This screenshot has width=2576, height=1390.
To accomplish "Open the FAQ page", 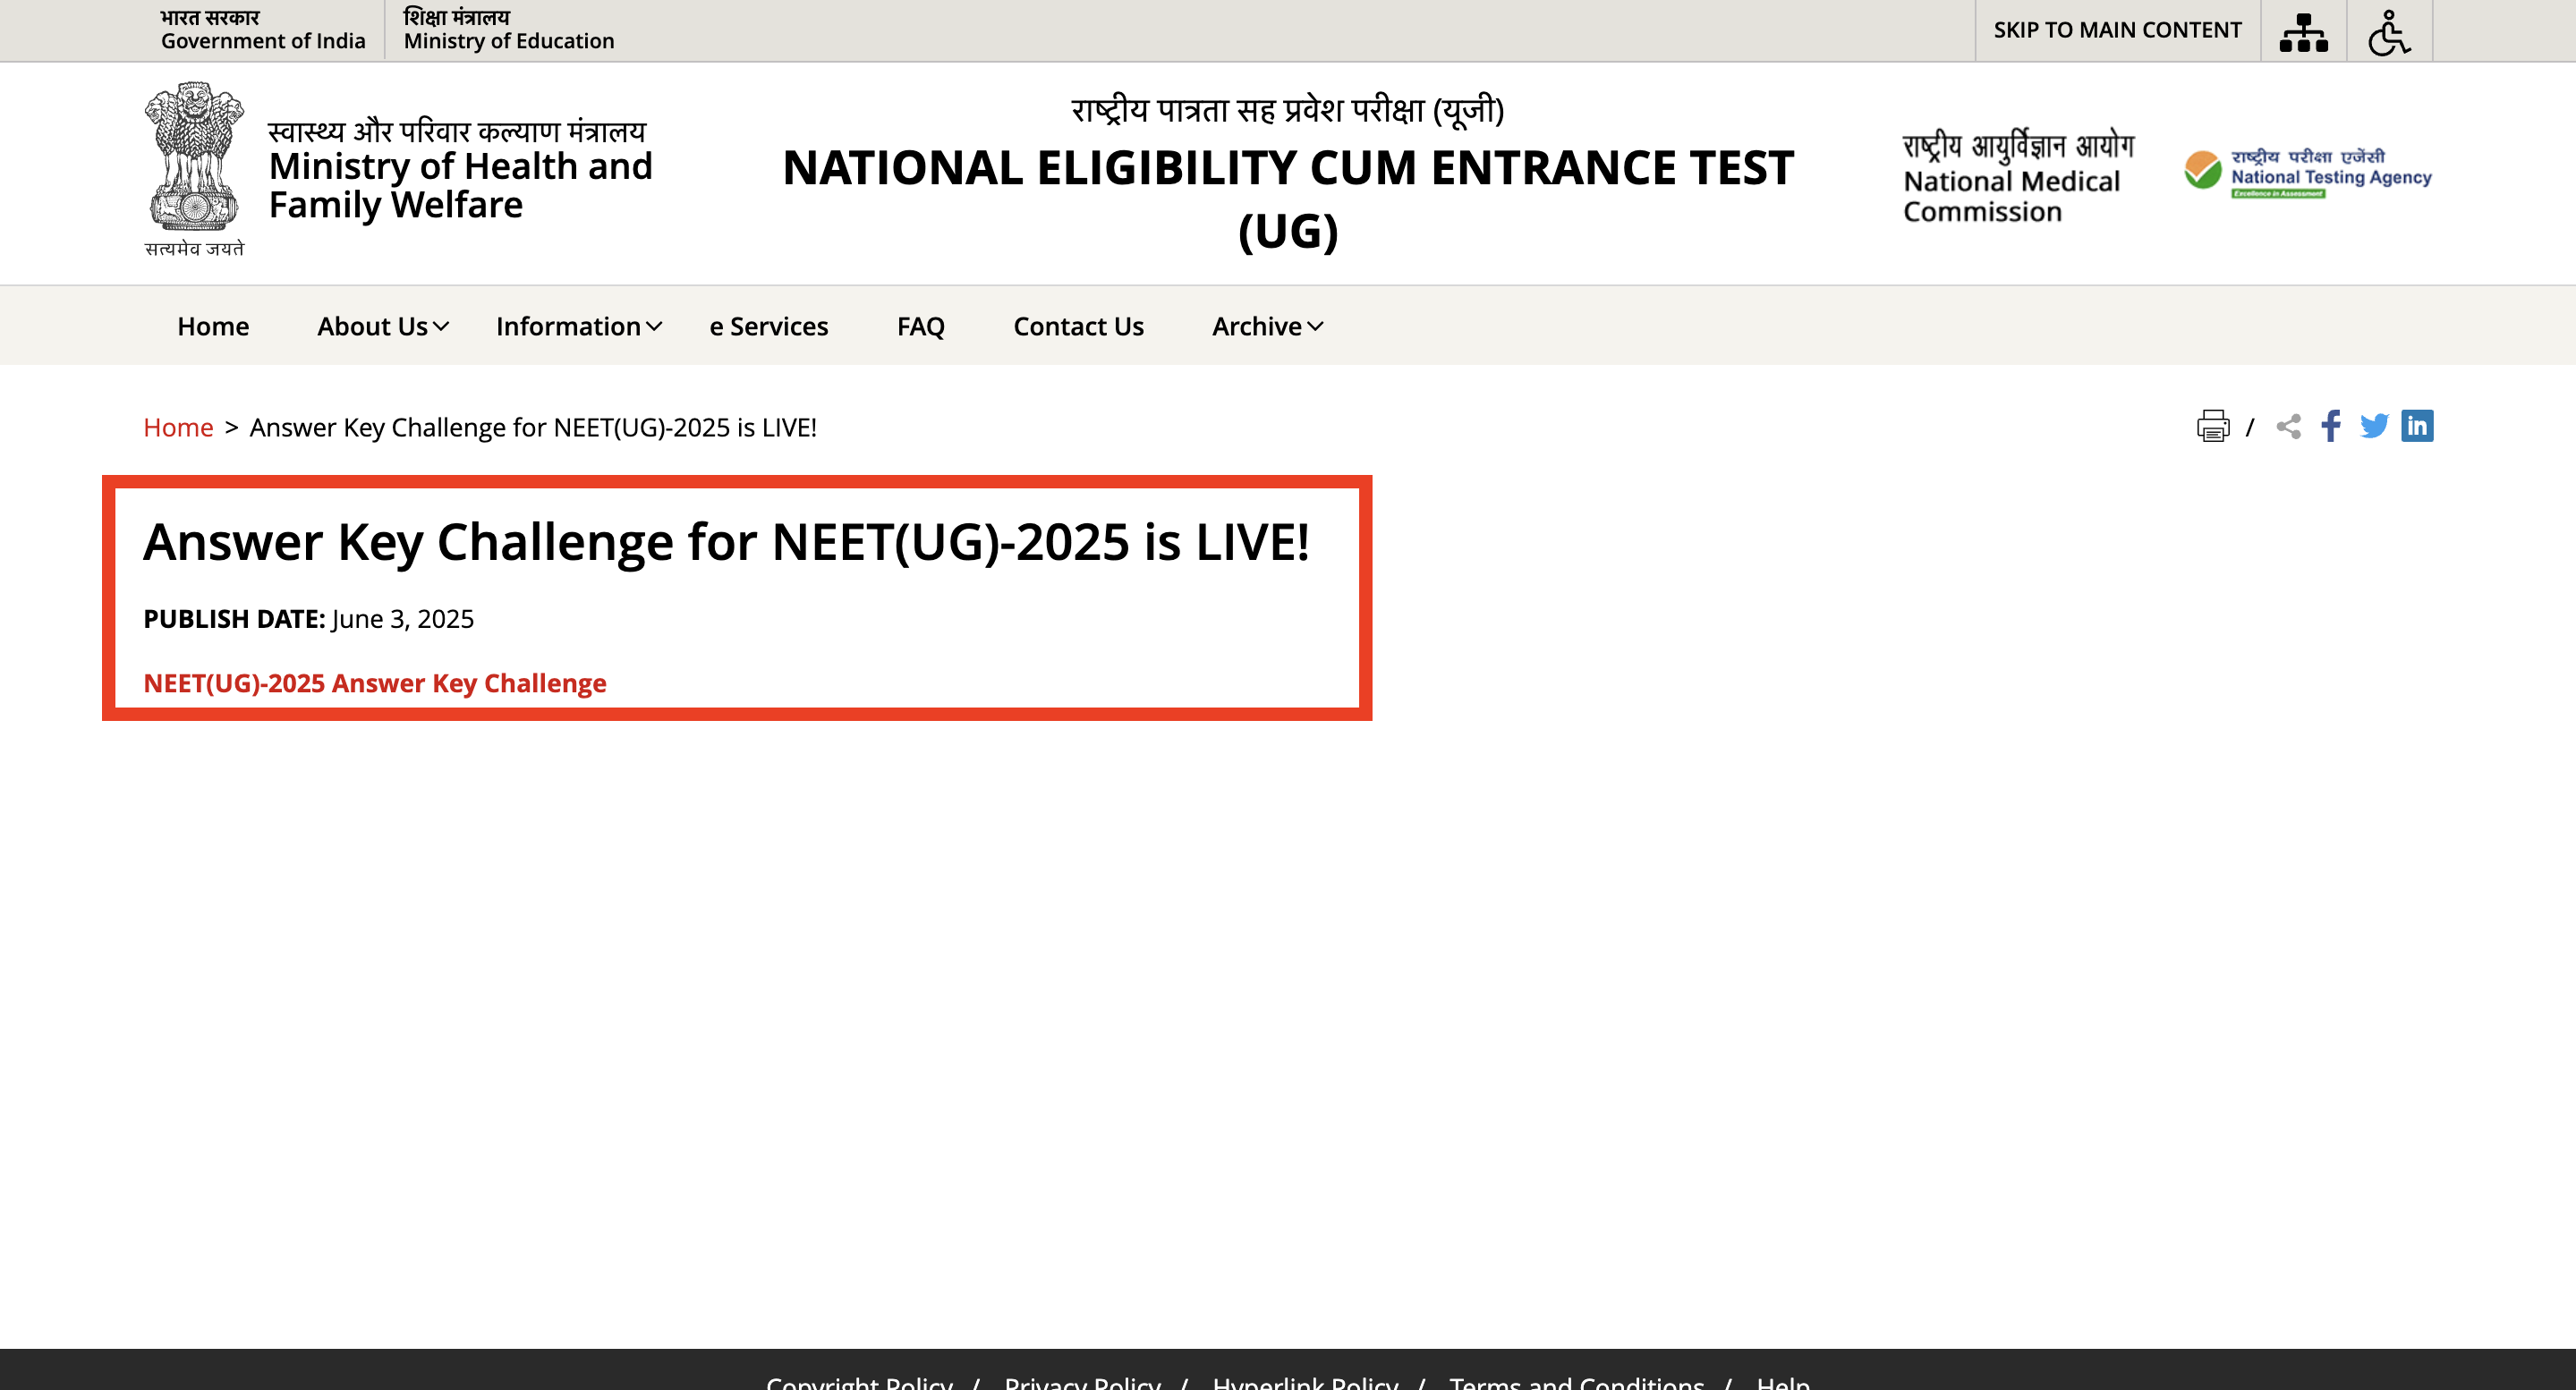I will click(920, 326).
